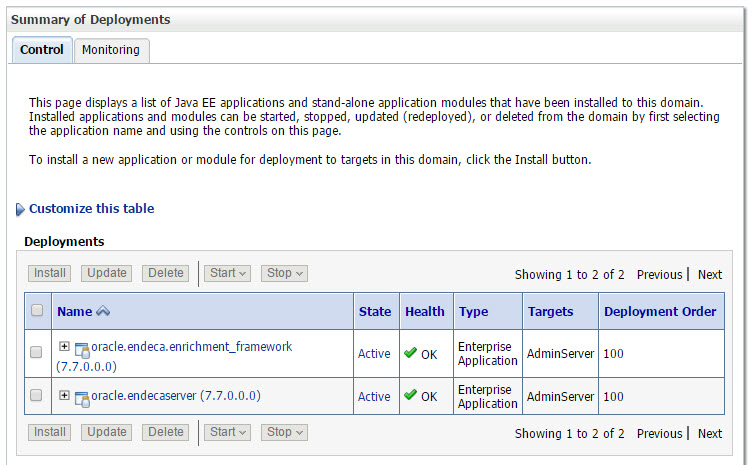The height and width of the screenshot is (465, 752).
Task: Click deployment order 100 in oracle.endecaserver row
Action: [613, 397]
